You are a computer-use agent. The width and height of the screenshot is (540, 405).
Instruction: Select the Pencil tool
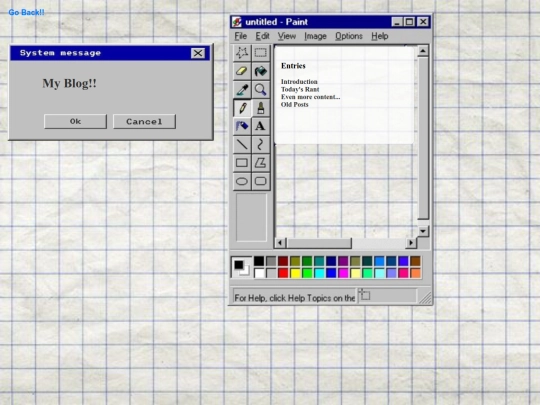click(242, 108)
